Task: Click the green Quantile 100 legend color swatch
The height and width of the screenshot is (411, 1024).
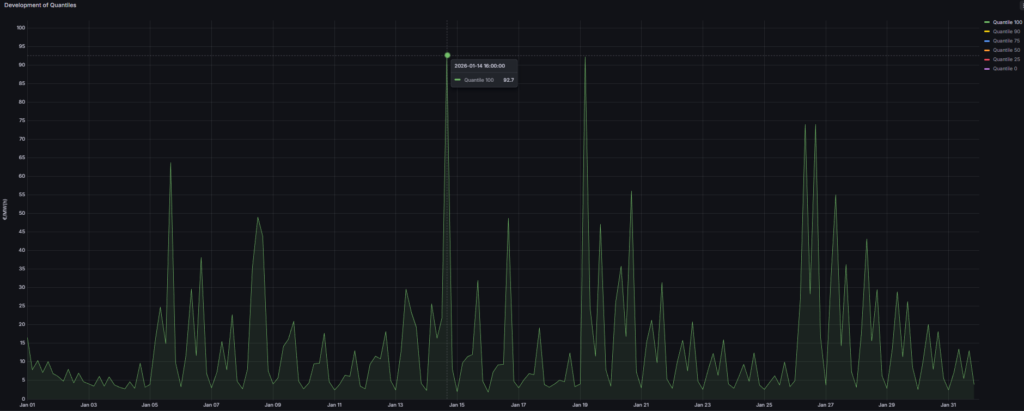Action: [x=986, y=22]
